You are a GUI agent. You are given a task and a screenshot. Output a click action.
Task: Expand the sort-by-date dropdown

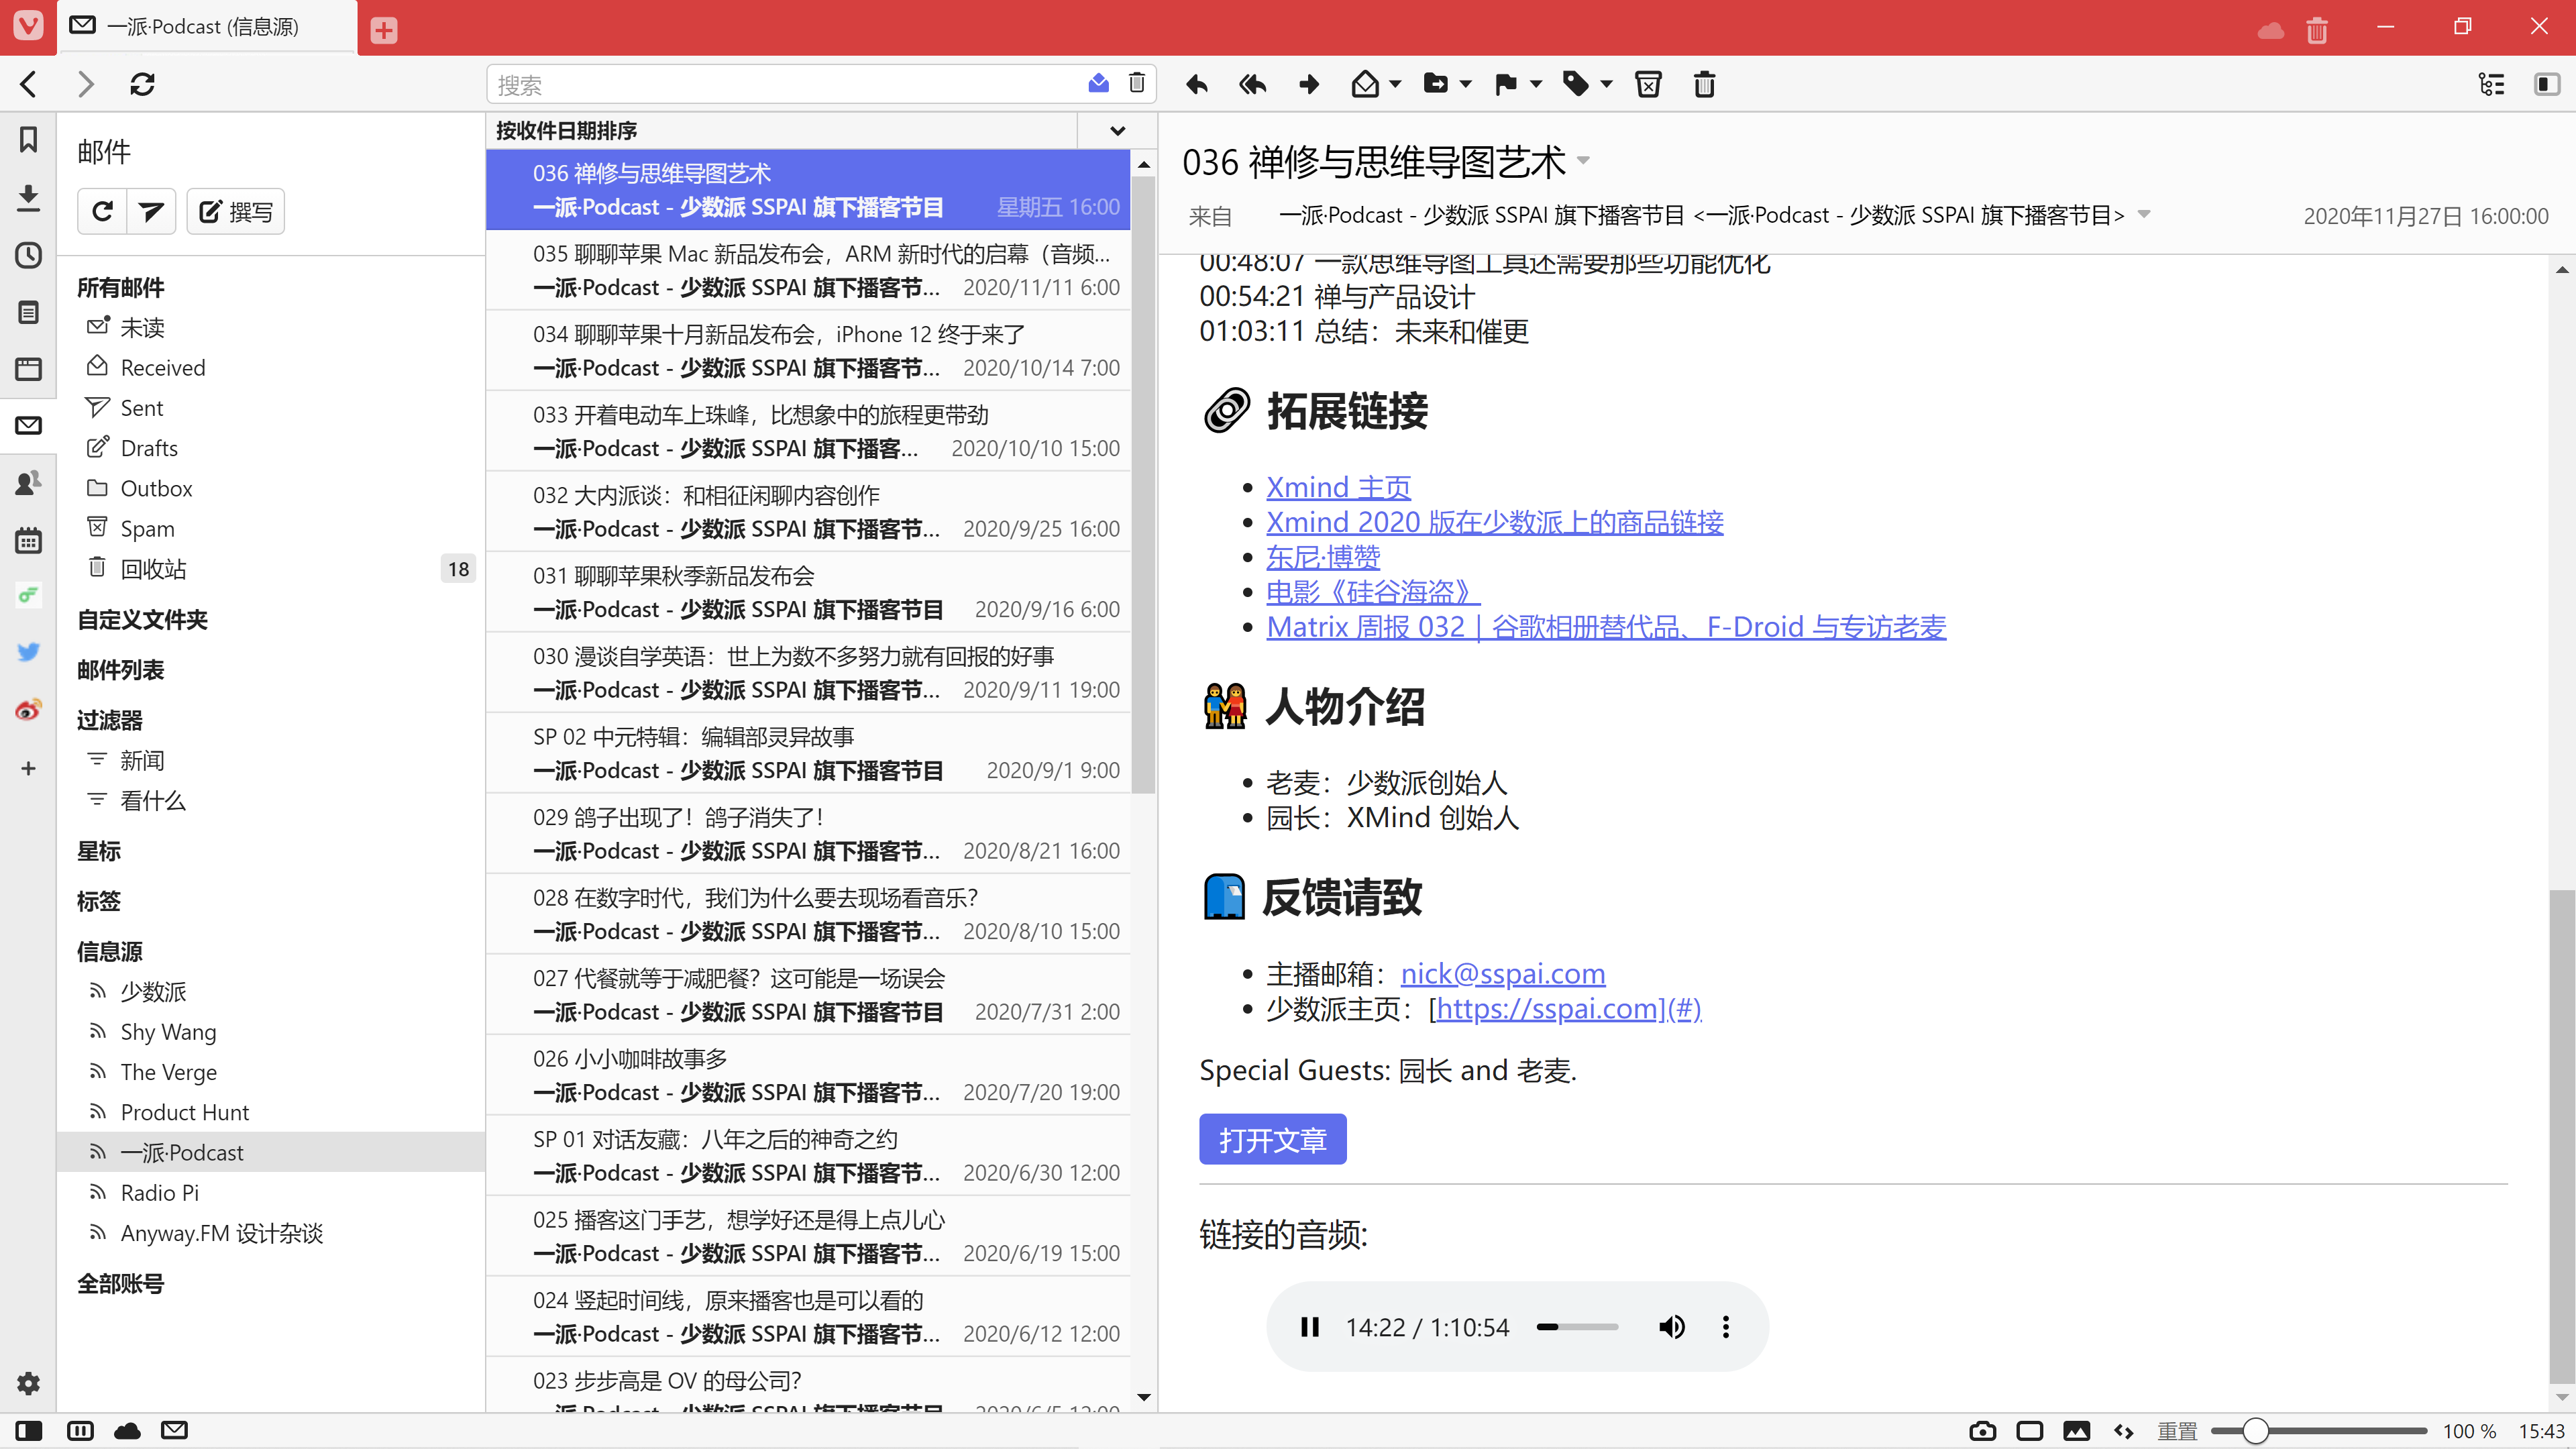pyautogui.click(x=1117, y=130)
